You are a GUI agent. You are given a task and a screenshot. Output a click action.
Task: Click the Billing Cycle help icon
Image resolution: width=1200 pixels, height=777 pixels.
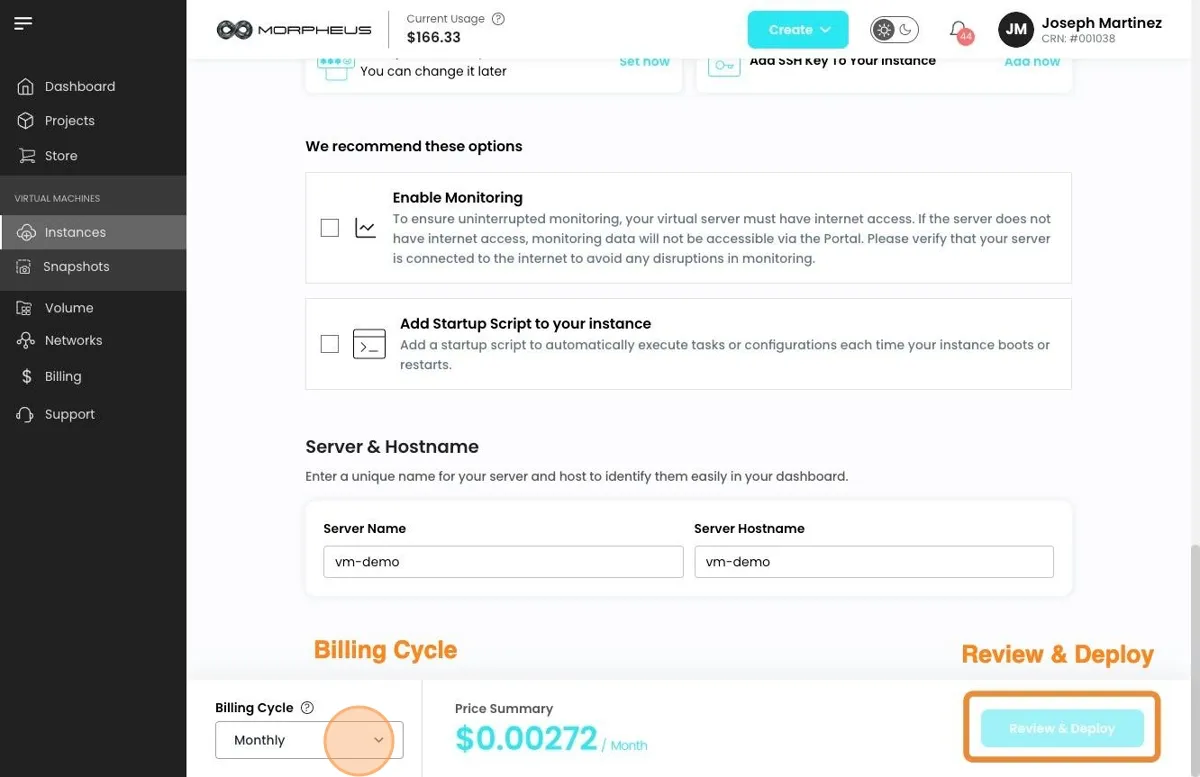307,707
